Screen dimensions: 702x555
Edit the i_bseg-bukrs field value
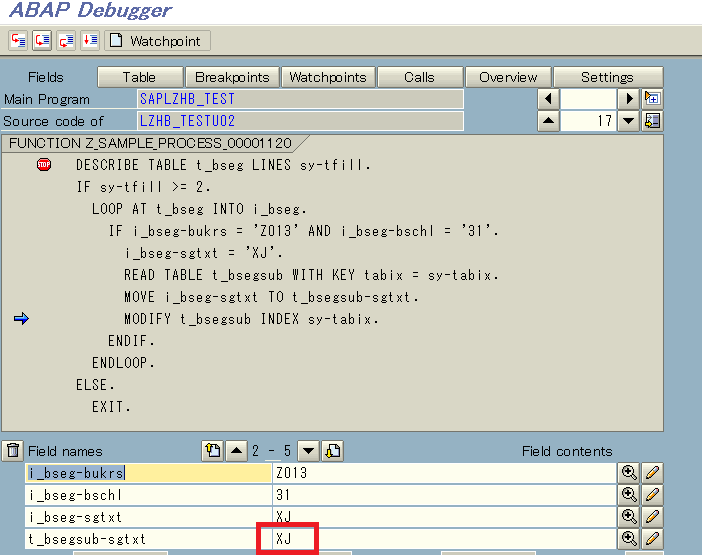coord(652,473)
